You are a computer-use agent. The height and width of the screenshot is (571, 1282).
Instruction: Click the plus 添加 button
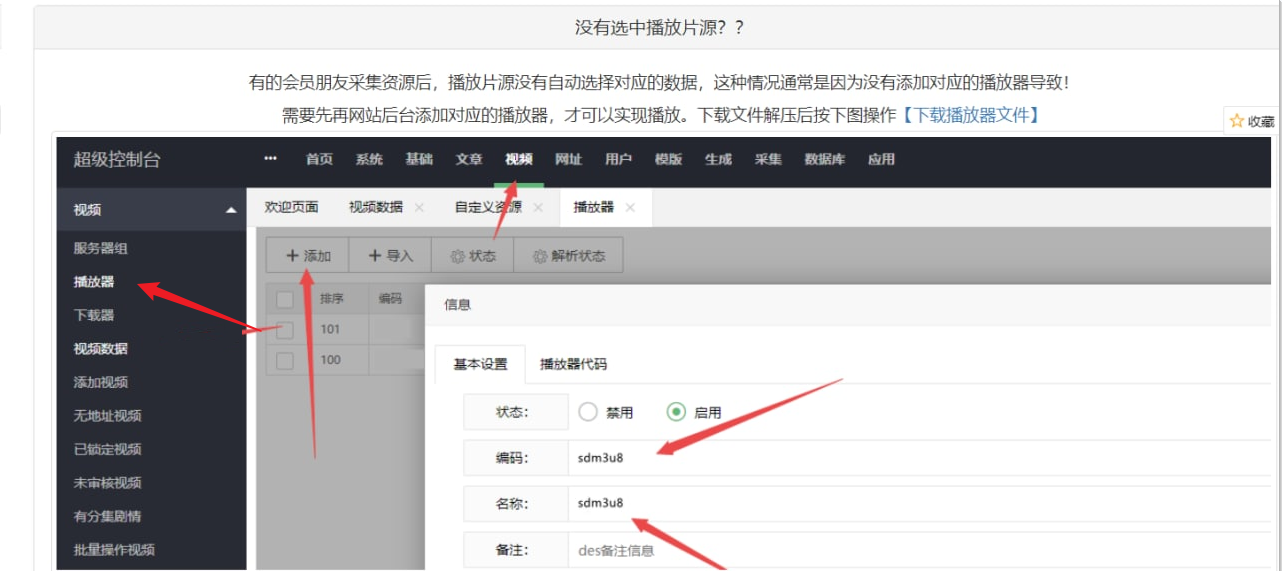point(307,256)
